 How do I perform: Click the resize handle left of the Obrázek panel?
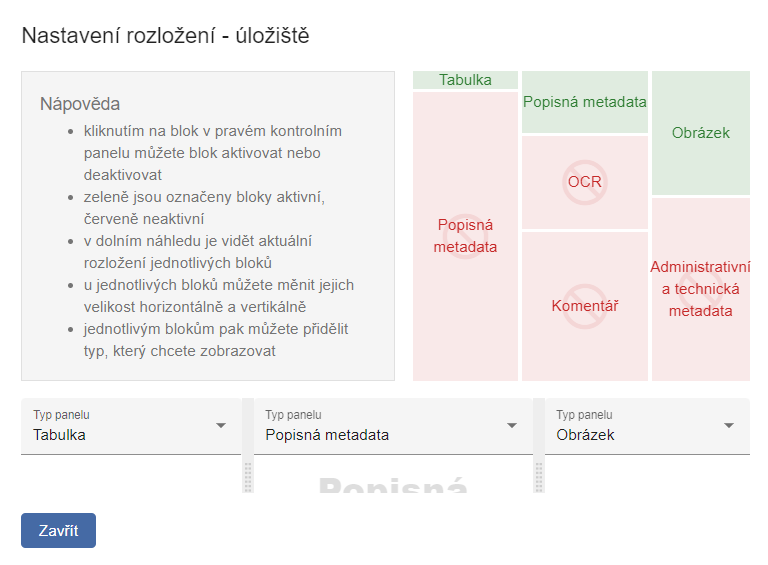[539, 476]
